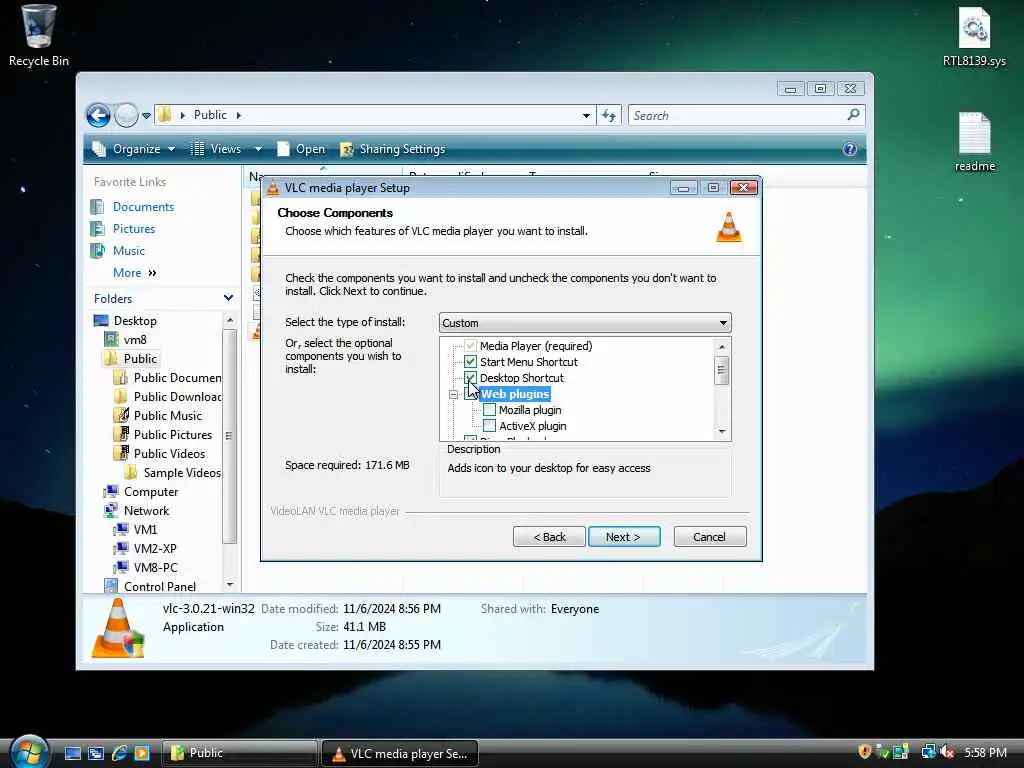This screenshot has width=1024, height=768.
Task: Select the readme file on desktop
Action: (974, 142)
